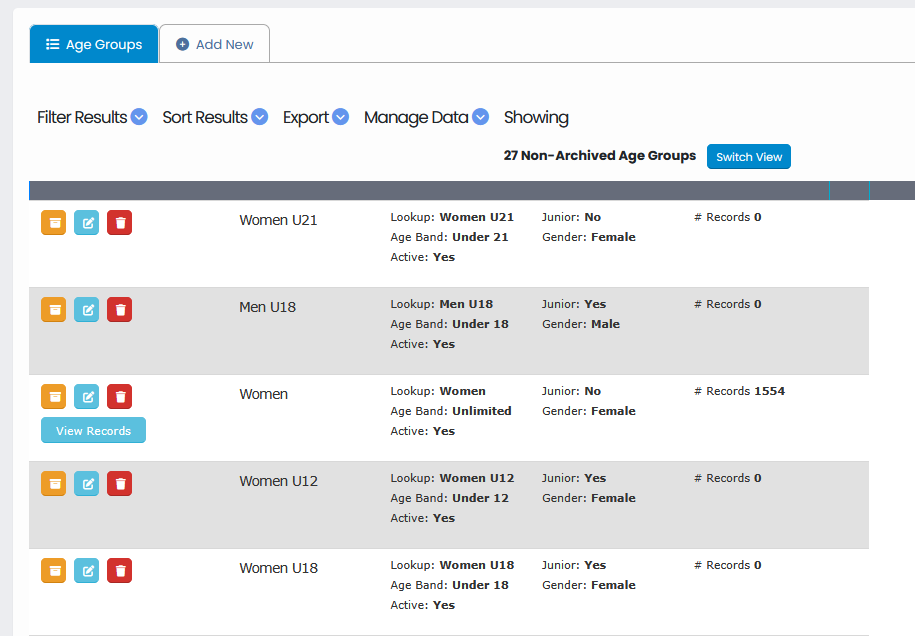Click Gender: Male text
915x636 pixels.
(x=581, y=324)
